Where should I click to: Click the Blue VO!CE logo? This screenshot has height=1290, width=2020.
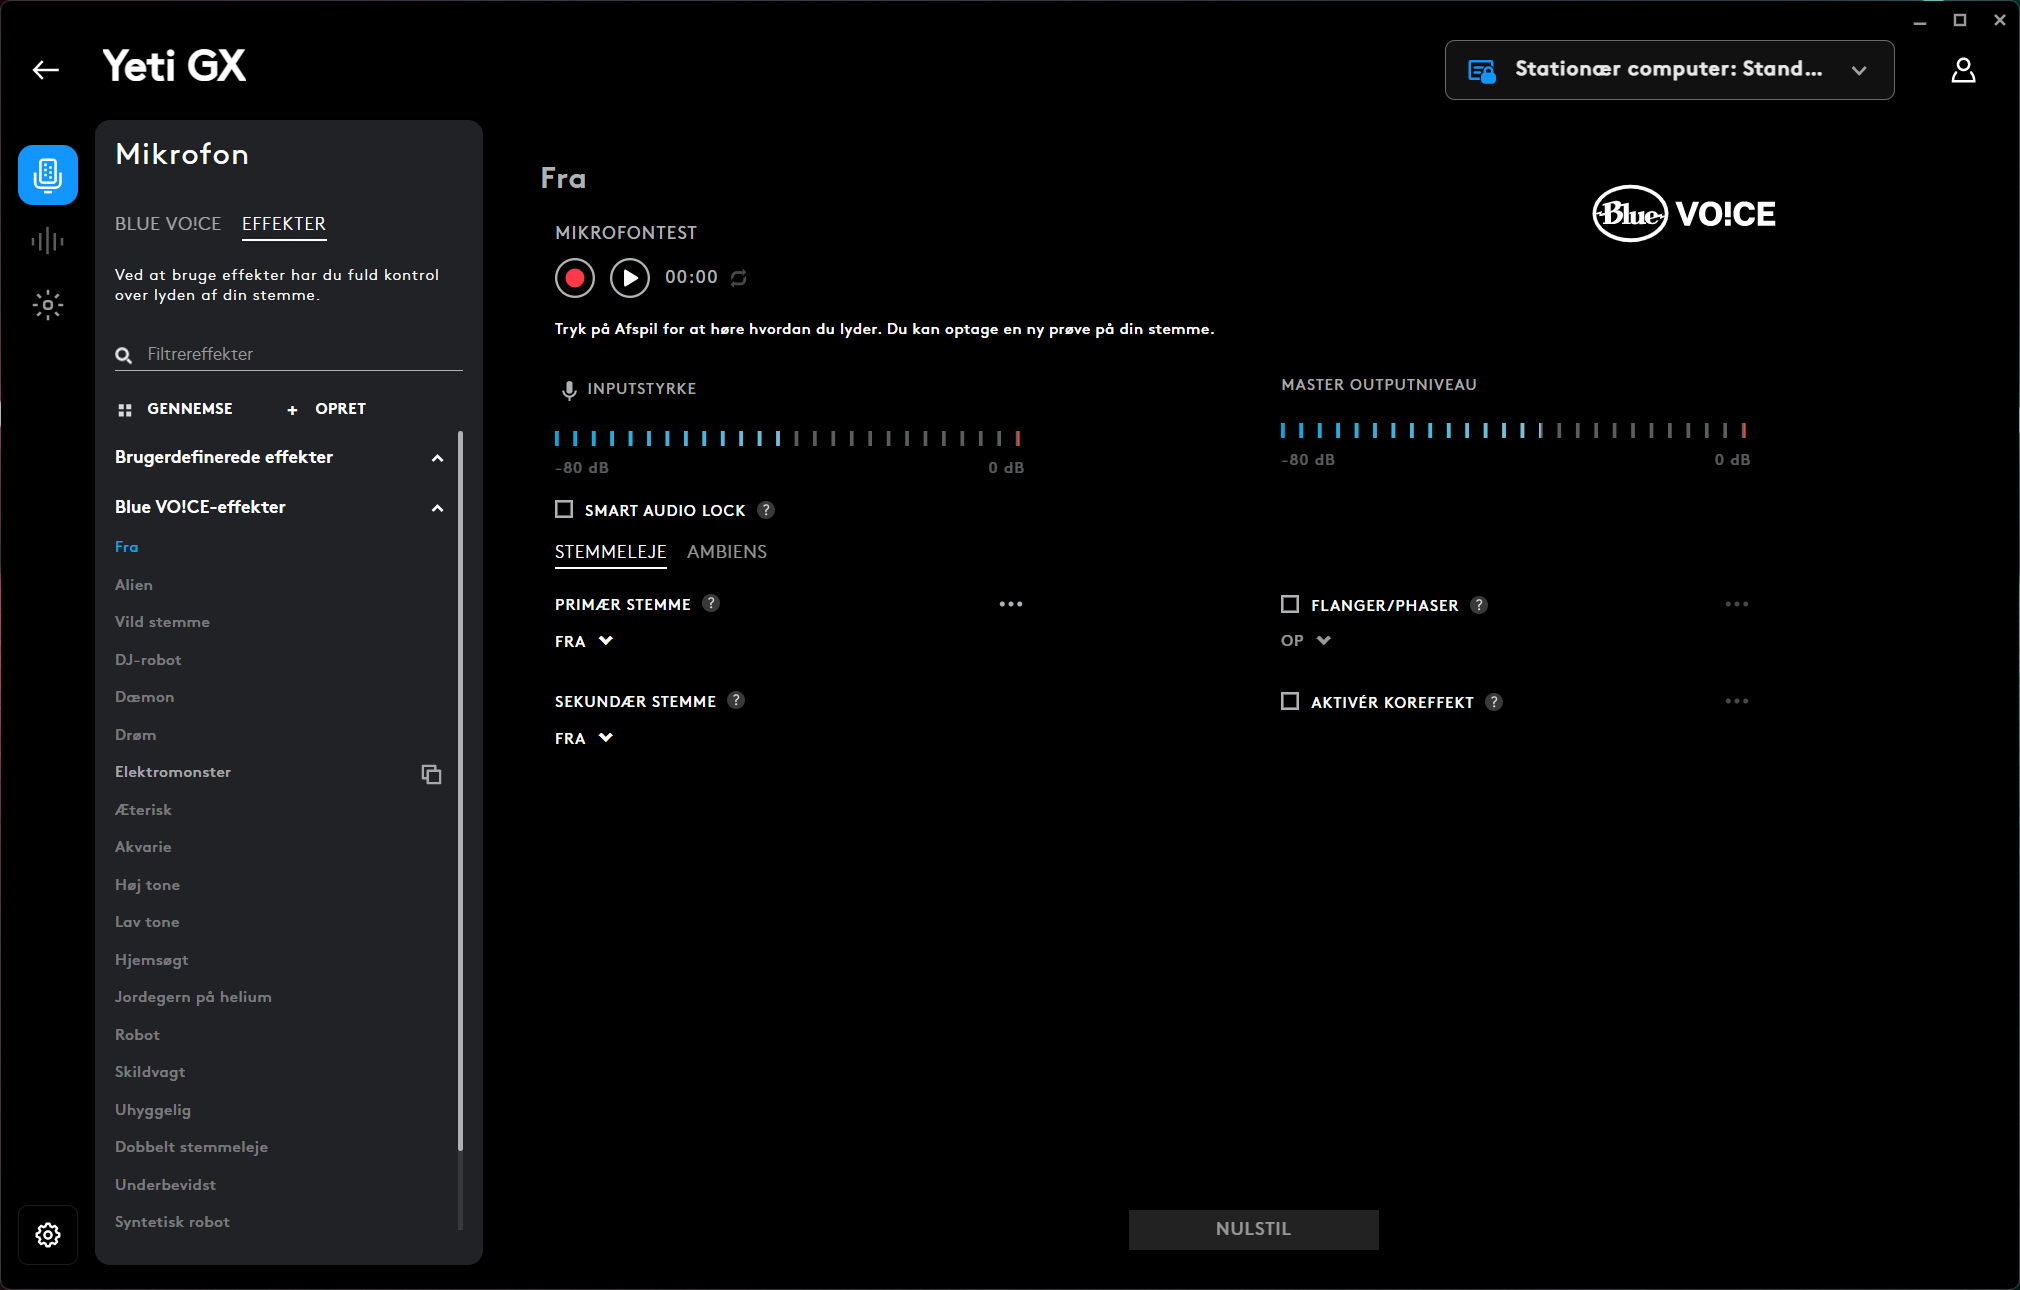1684,213
